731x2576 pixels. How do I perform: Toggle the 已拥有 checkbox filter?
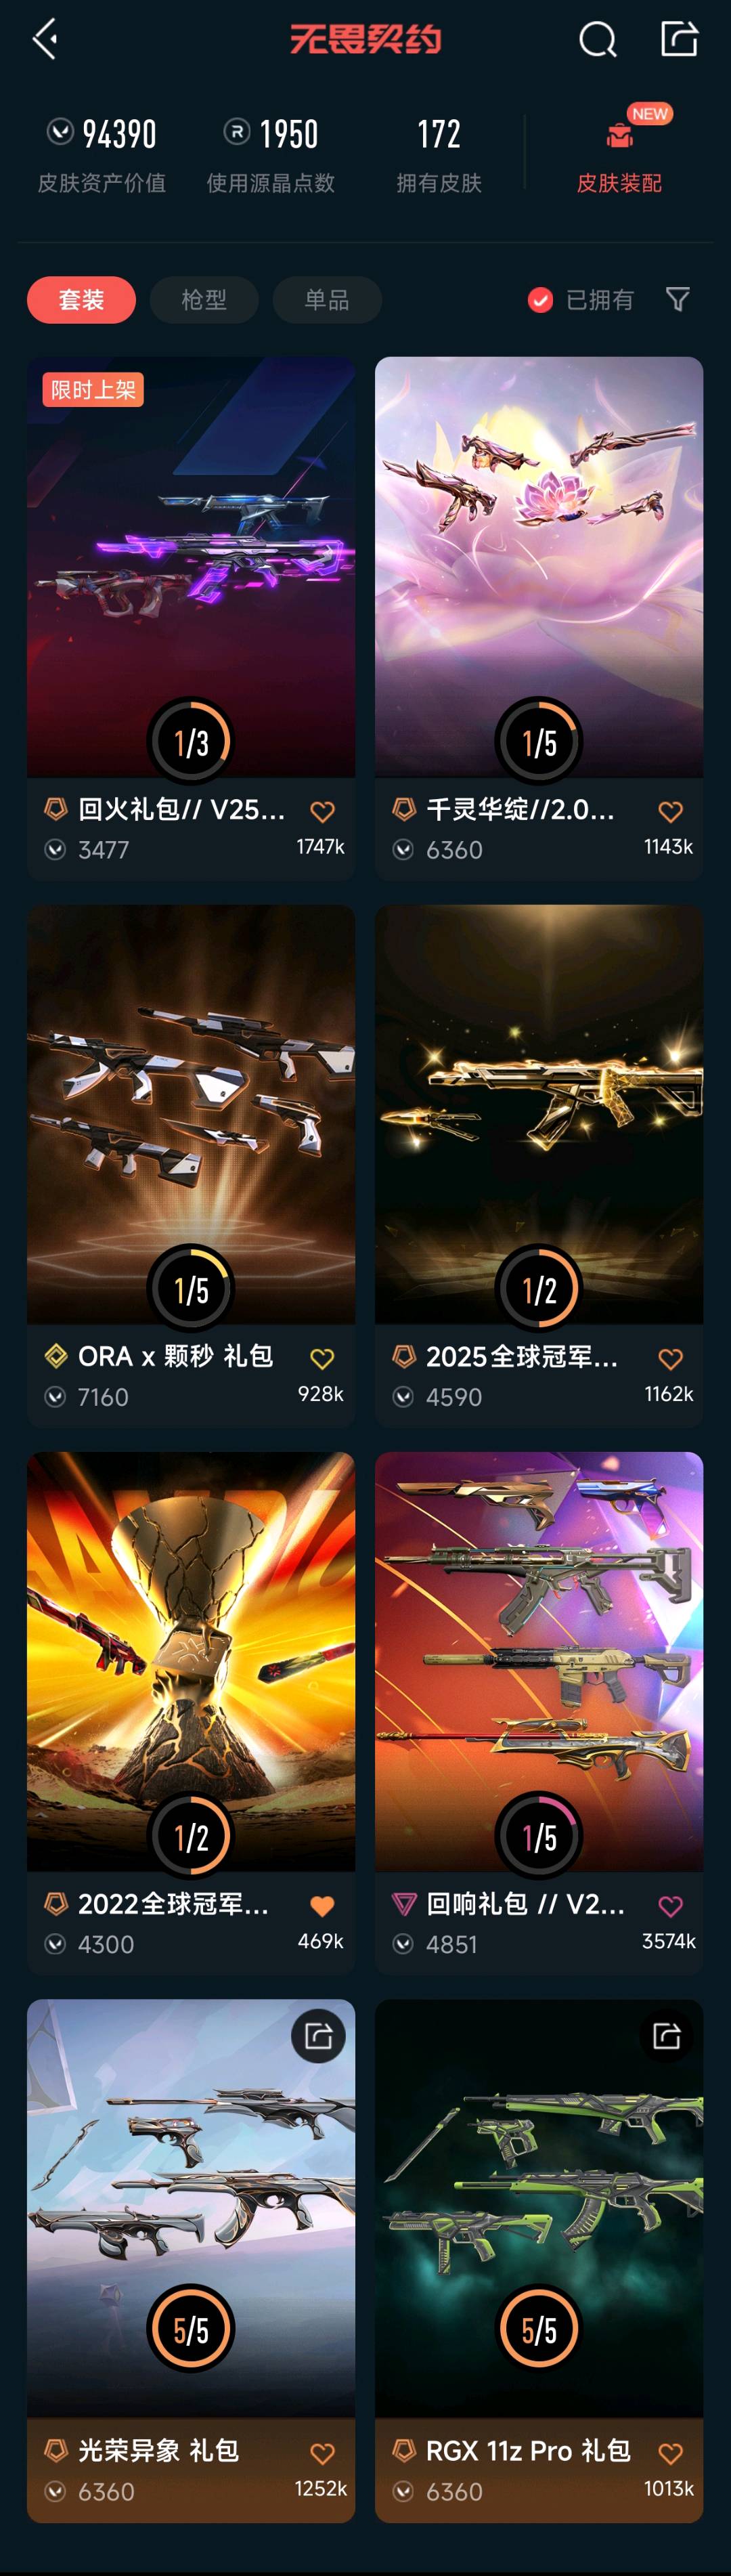tap(540, 300)
